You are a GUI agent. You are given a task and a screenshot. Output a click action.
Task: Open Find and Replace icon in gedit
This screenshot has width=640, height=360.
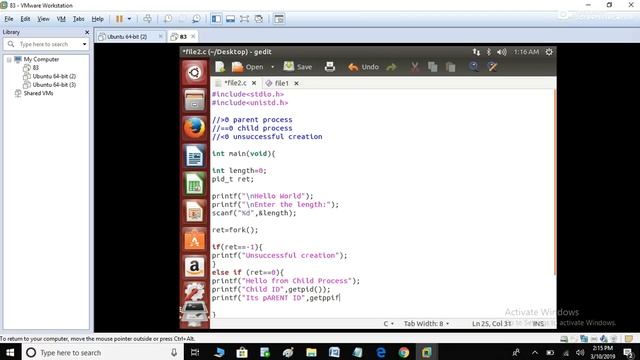pyautogui.click(x=492, y=67)
